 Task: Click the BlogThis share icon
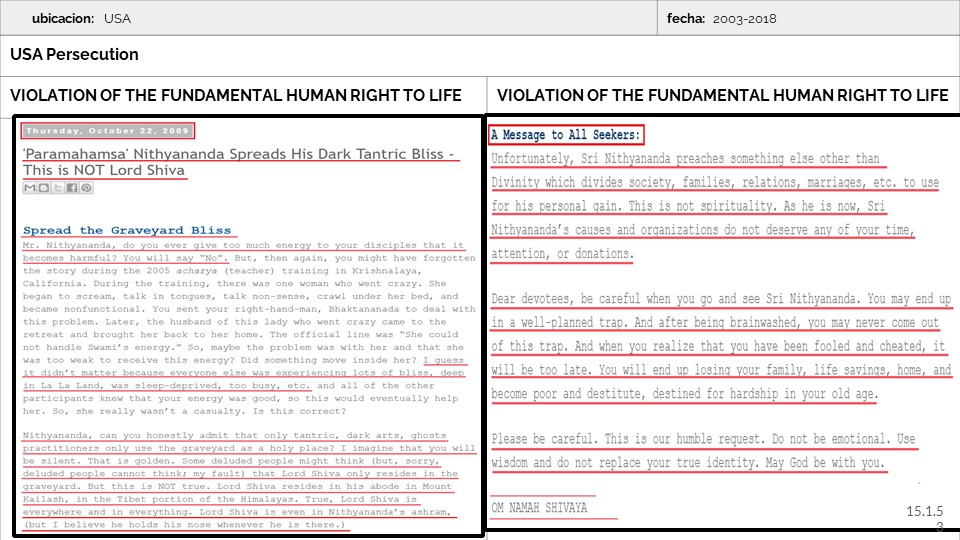[x=43, y=188]
